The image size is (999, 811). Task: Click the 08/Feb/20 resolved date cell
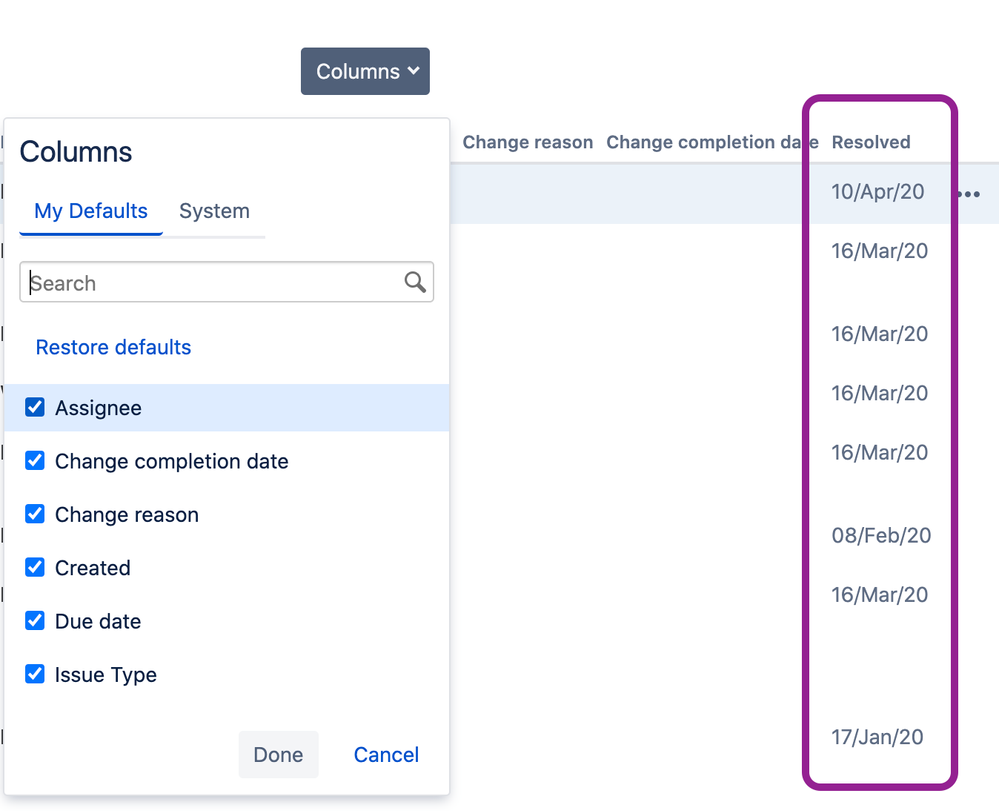click(881, 536)
